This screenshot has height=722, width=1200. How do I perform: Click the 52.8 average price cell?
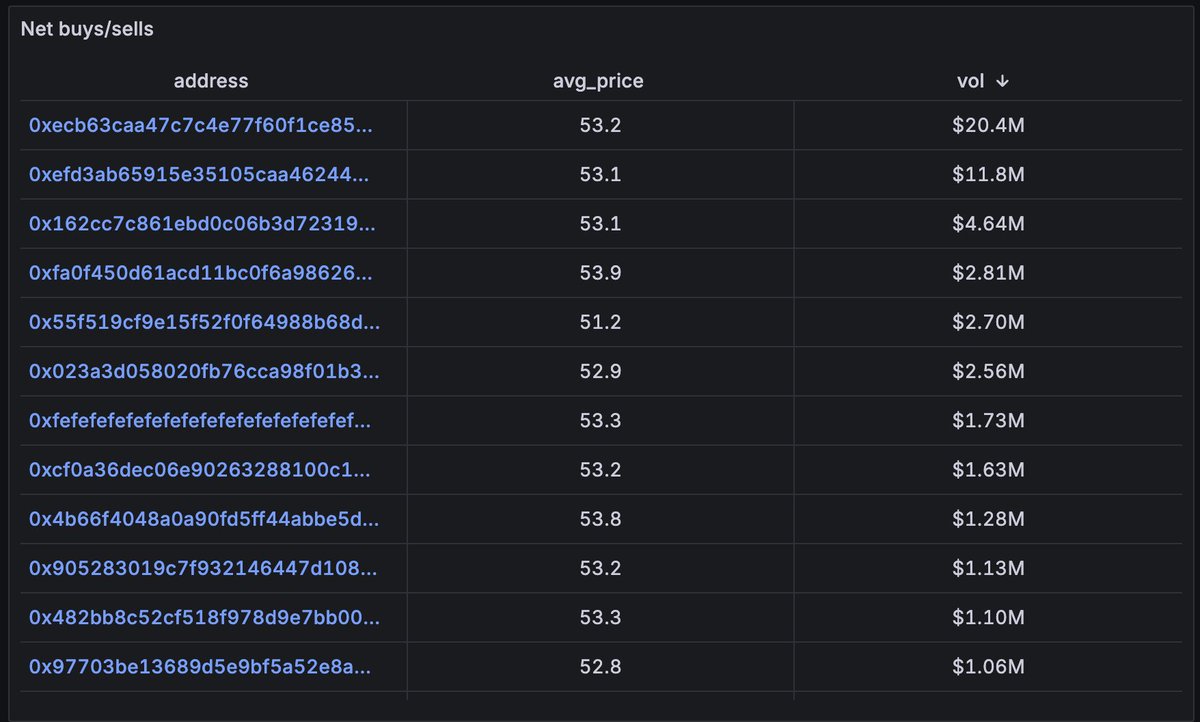600,666
